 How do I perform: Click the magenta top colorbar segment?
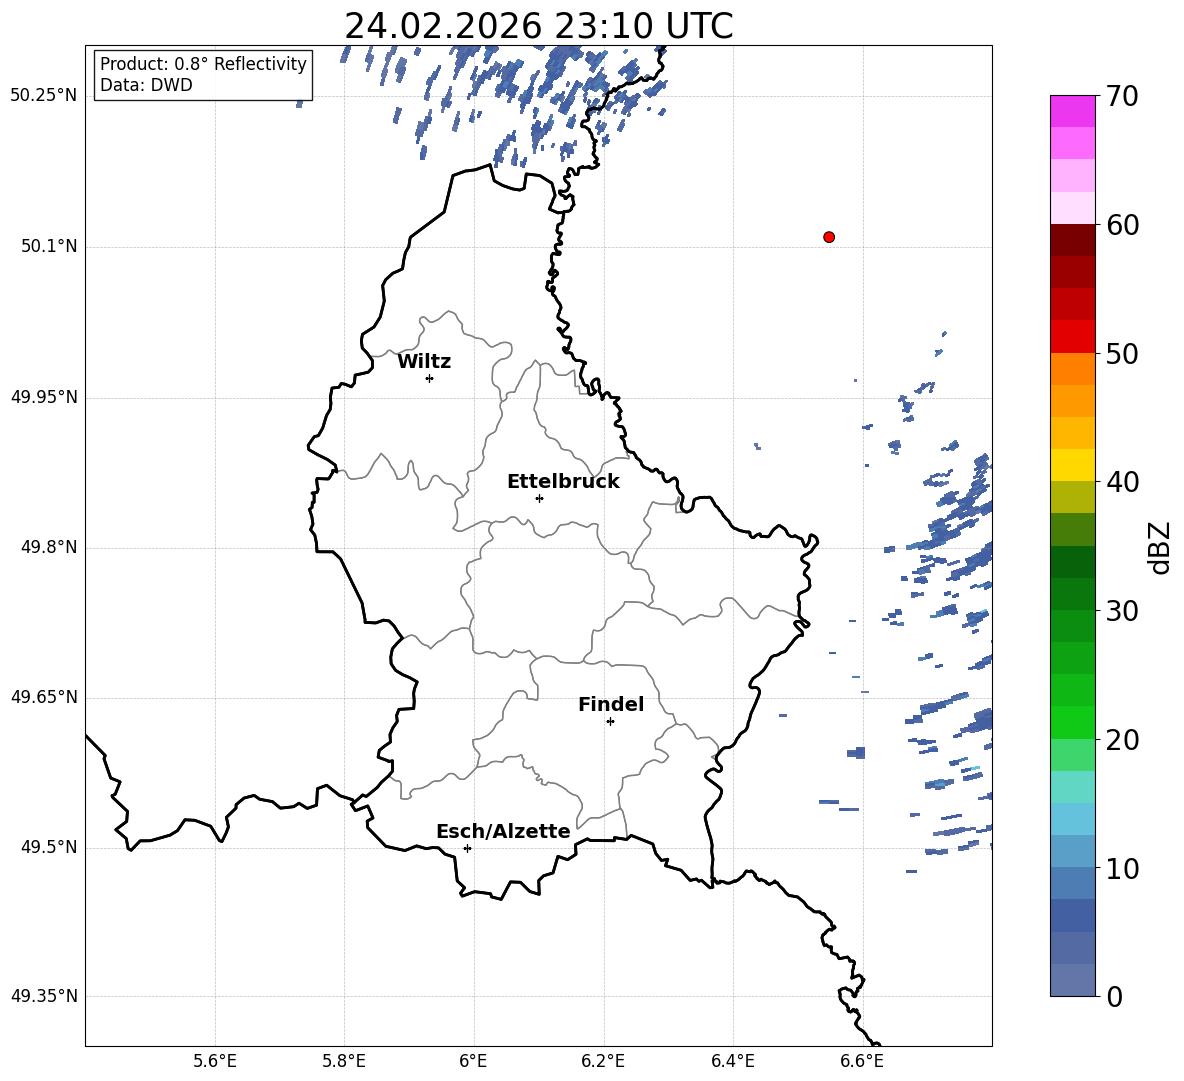pos(1072,112)
